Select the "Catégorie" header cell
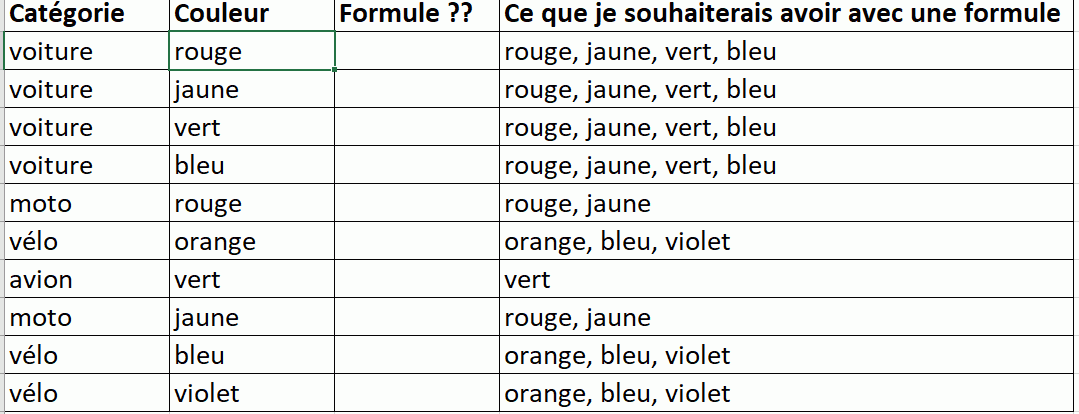 [85, 14]
